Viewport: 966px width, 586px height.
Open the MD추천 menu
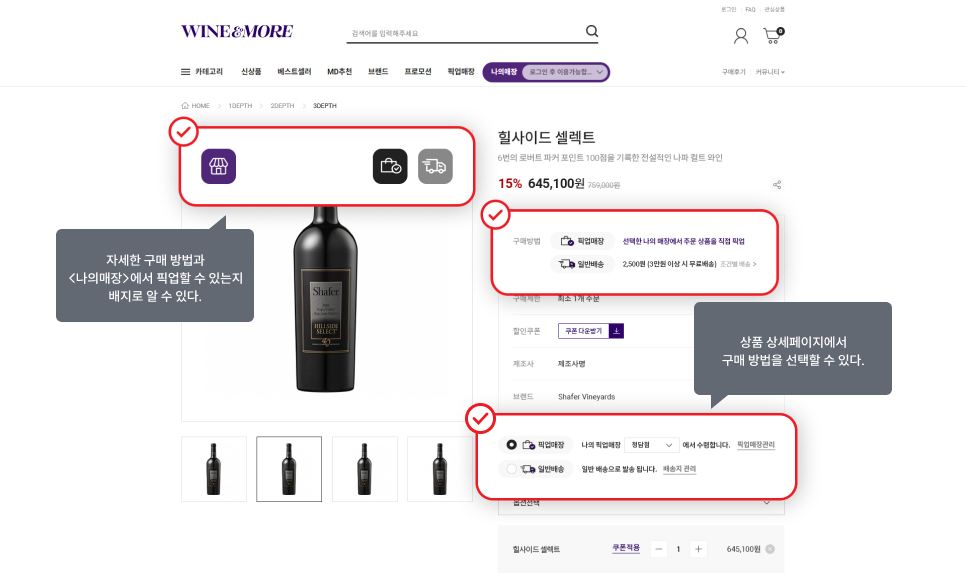(339, 72)
